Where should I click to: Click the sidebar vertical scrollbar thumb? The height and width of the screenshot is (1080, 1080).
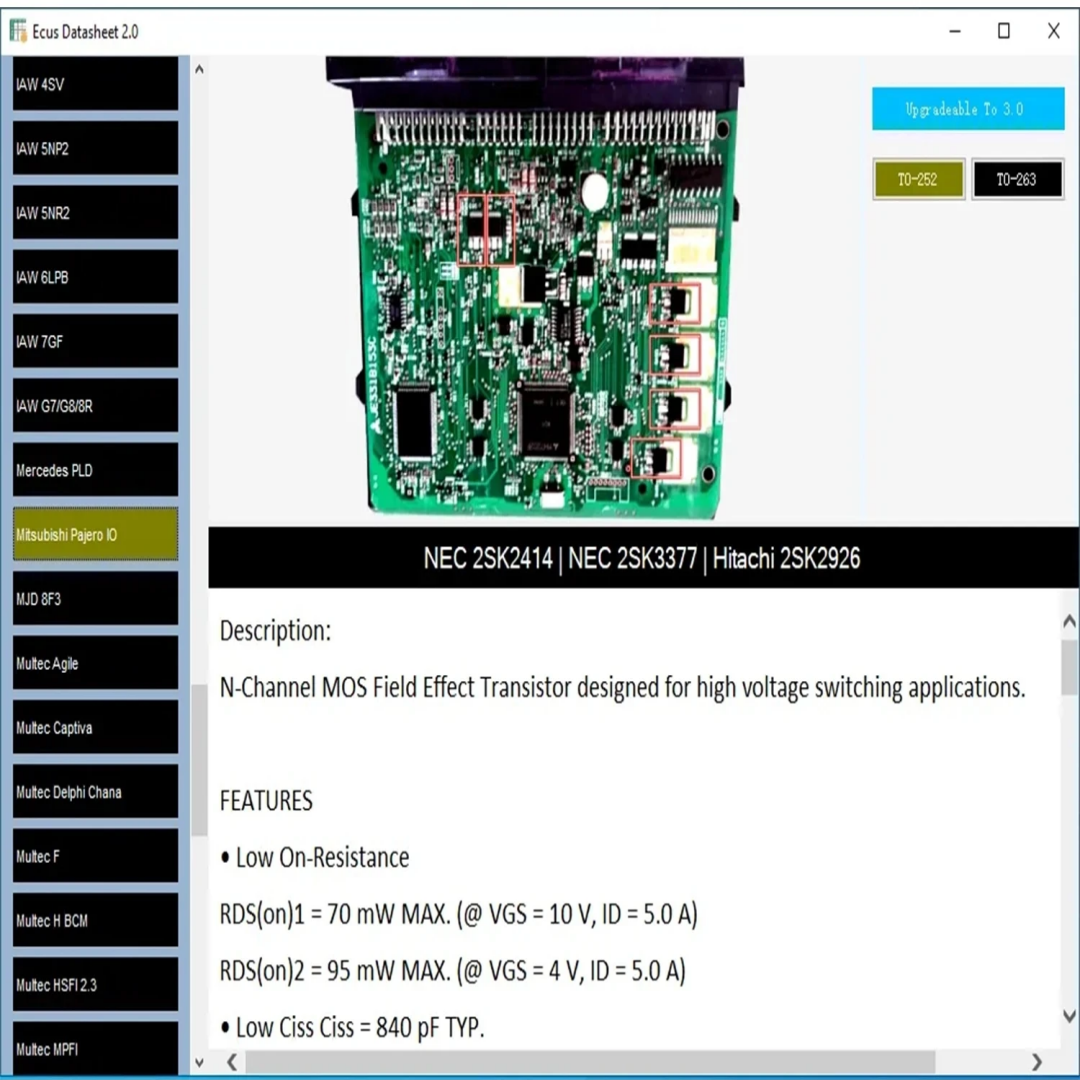click(199, 760)
